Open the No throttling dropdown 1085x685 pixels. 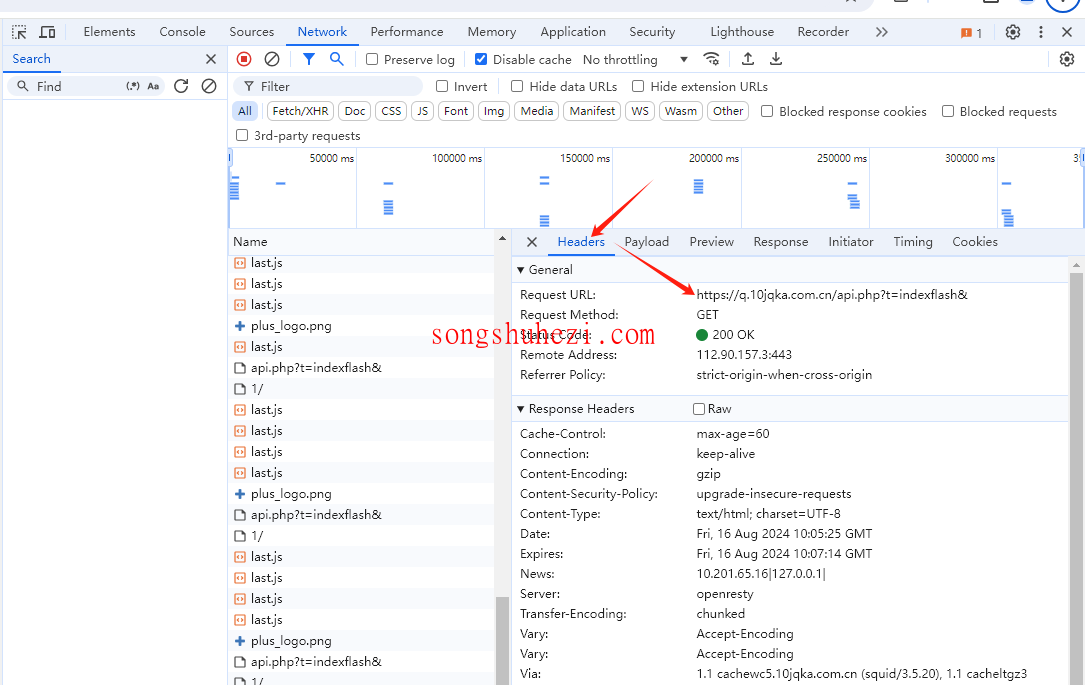[635, 60]
